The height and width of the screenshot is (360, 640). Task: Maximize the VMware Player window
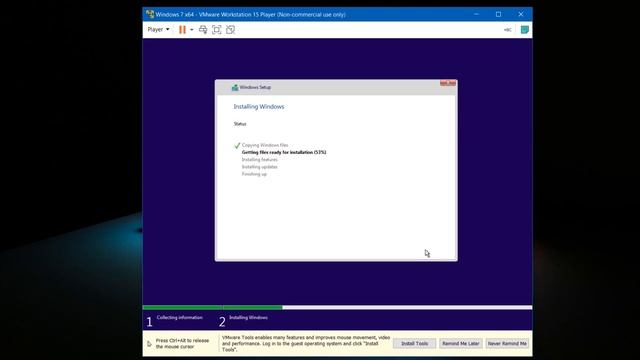click(x=498, y=14)
